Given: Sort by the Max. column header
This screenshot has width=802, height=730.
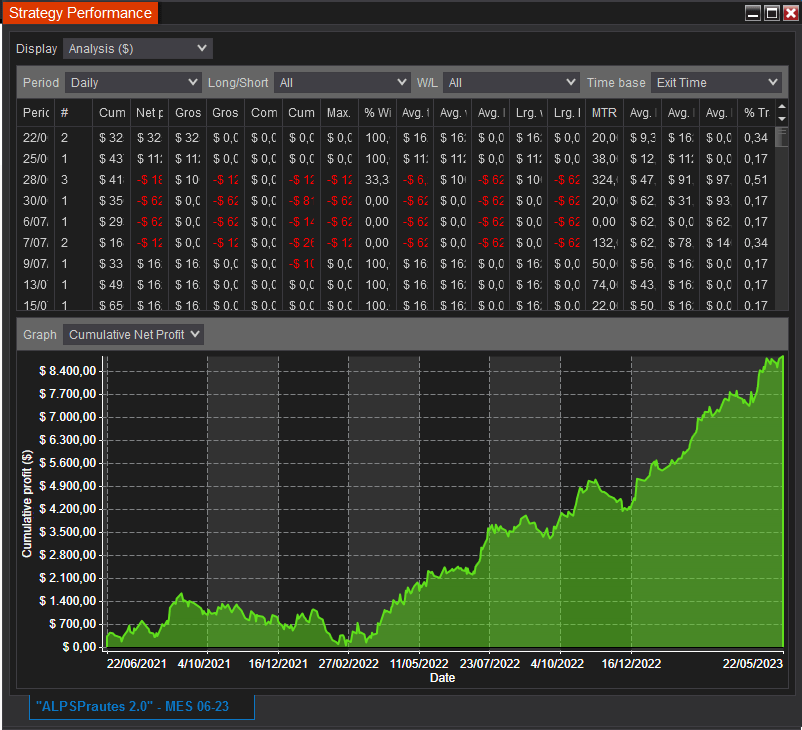Looking at the screenshot, I should (x=339, y=113).
